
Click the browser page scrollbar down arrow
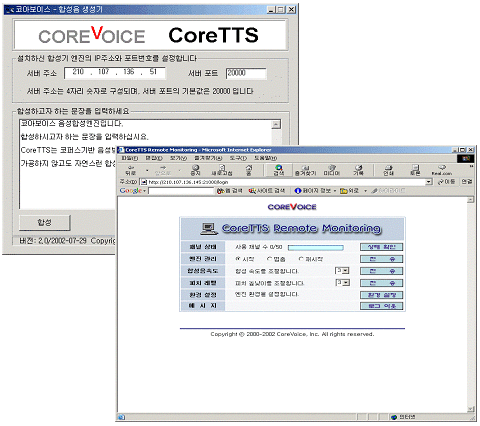click(x=470, y=409)
